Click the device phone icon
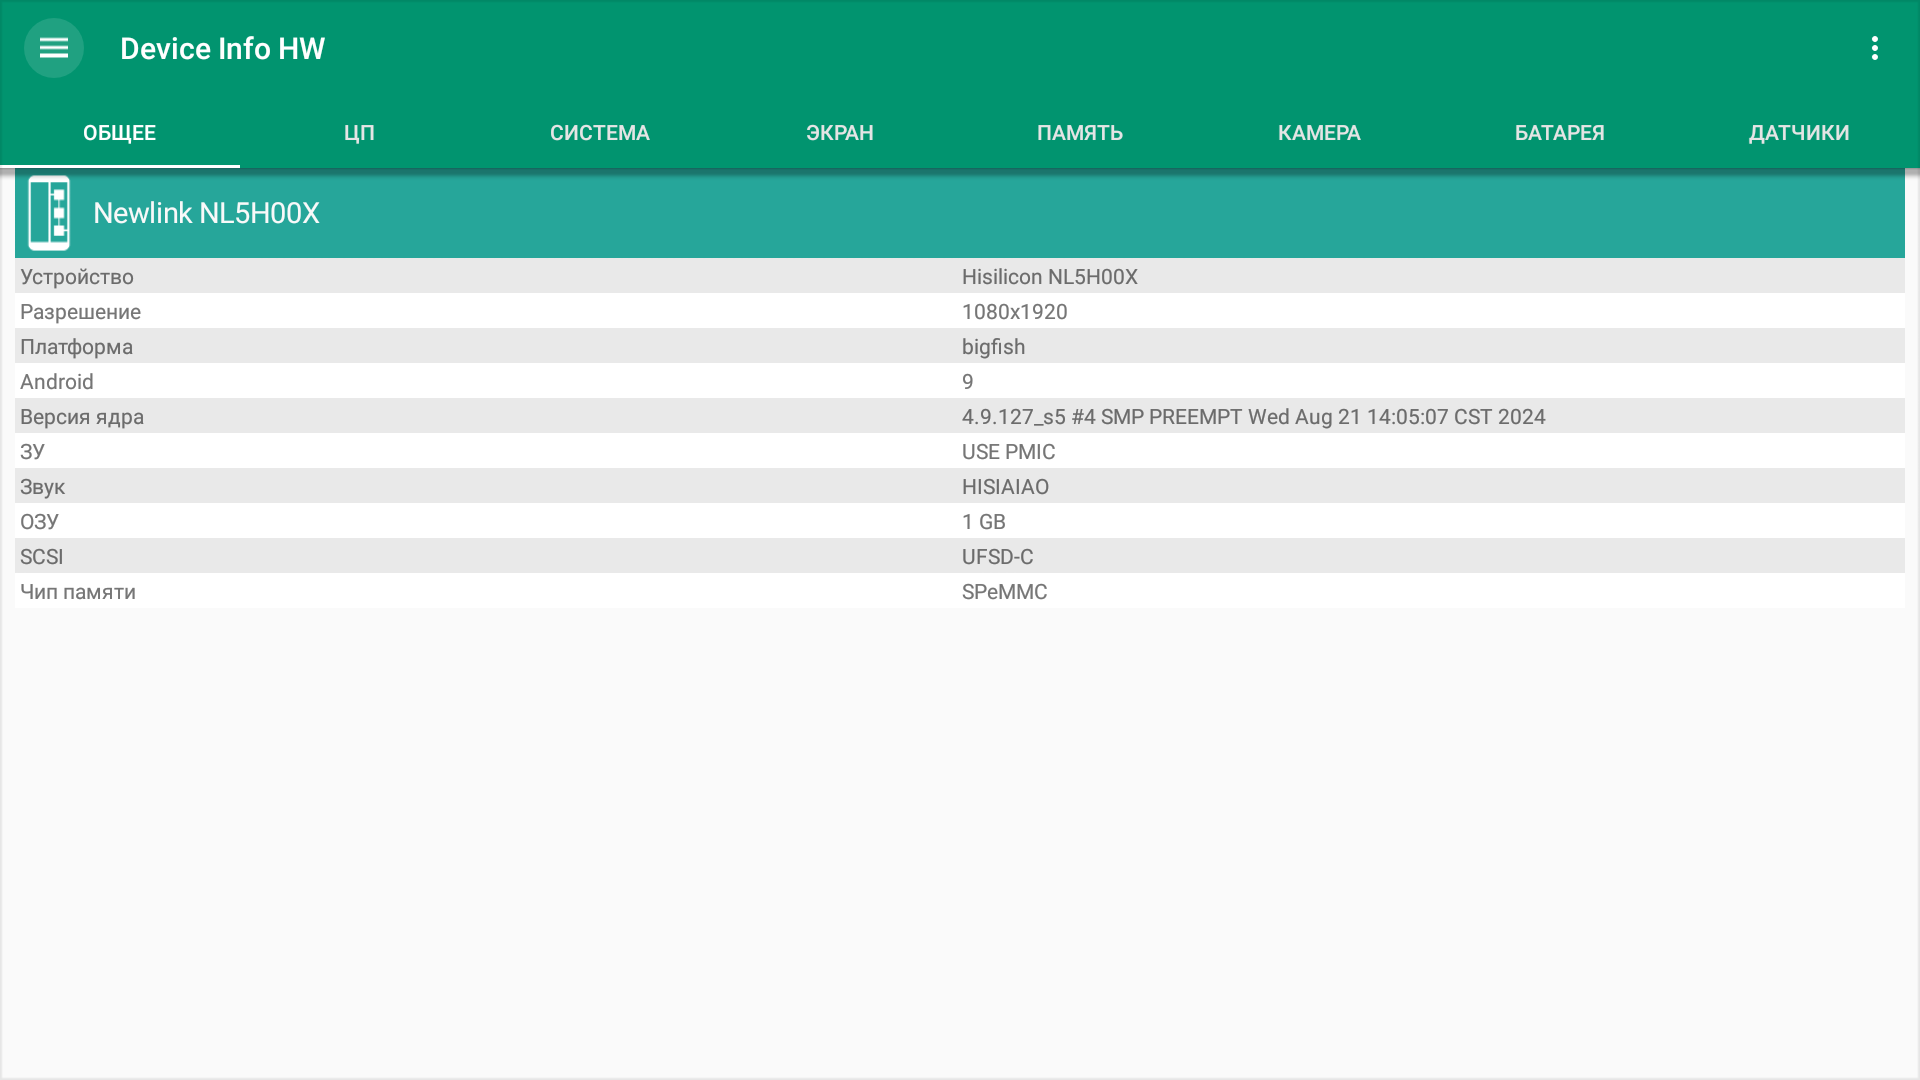1920x1080 pixels. [49, 213]
